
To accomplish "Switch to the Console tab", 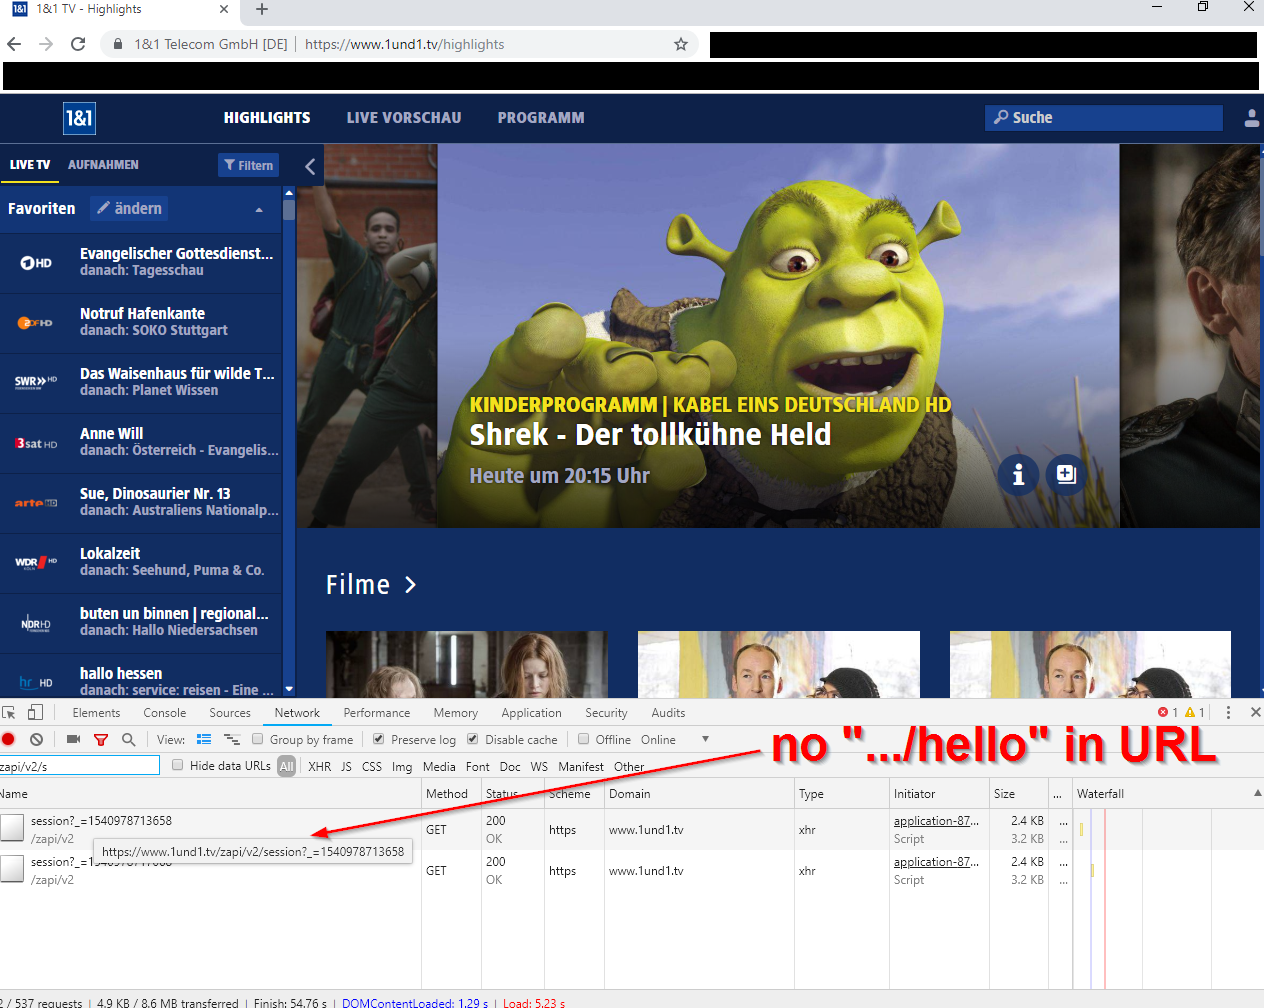I will [165, 713].
